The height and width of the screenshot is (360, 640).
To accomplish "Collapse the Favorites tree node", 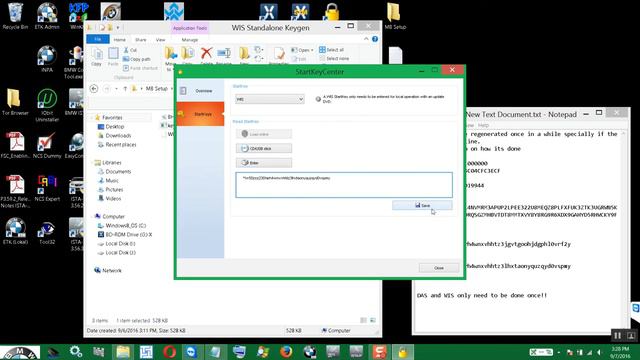I will (91, 118).
